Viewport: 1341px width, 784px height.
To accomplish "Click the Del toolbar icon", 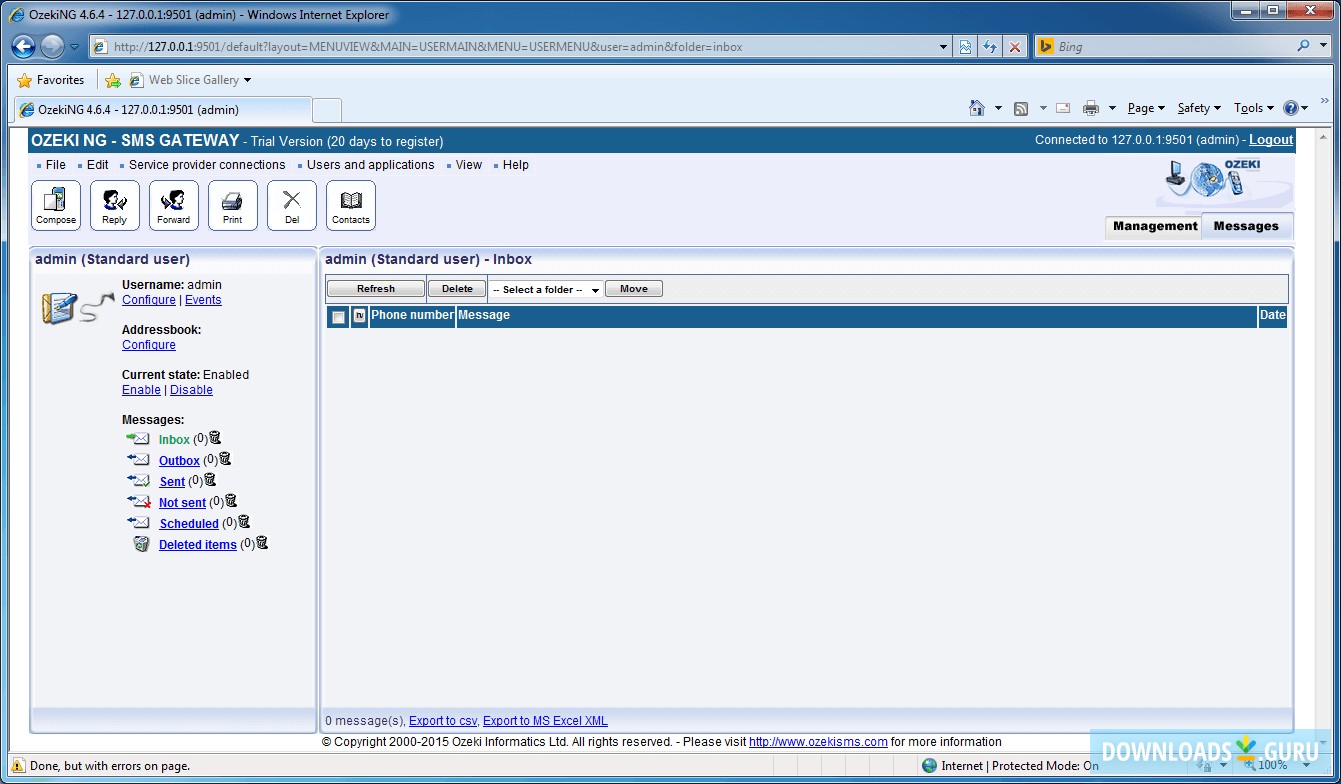I will pos(292,205).
